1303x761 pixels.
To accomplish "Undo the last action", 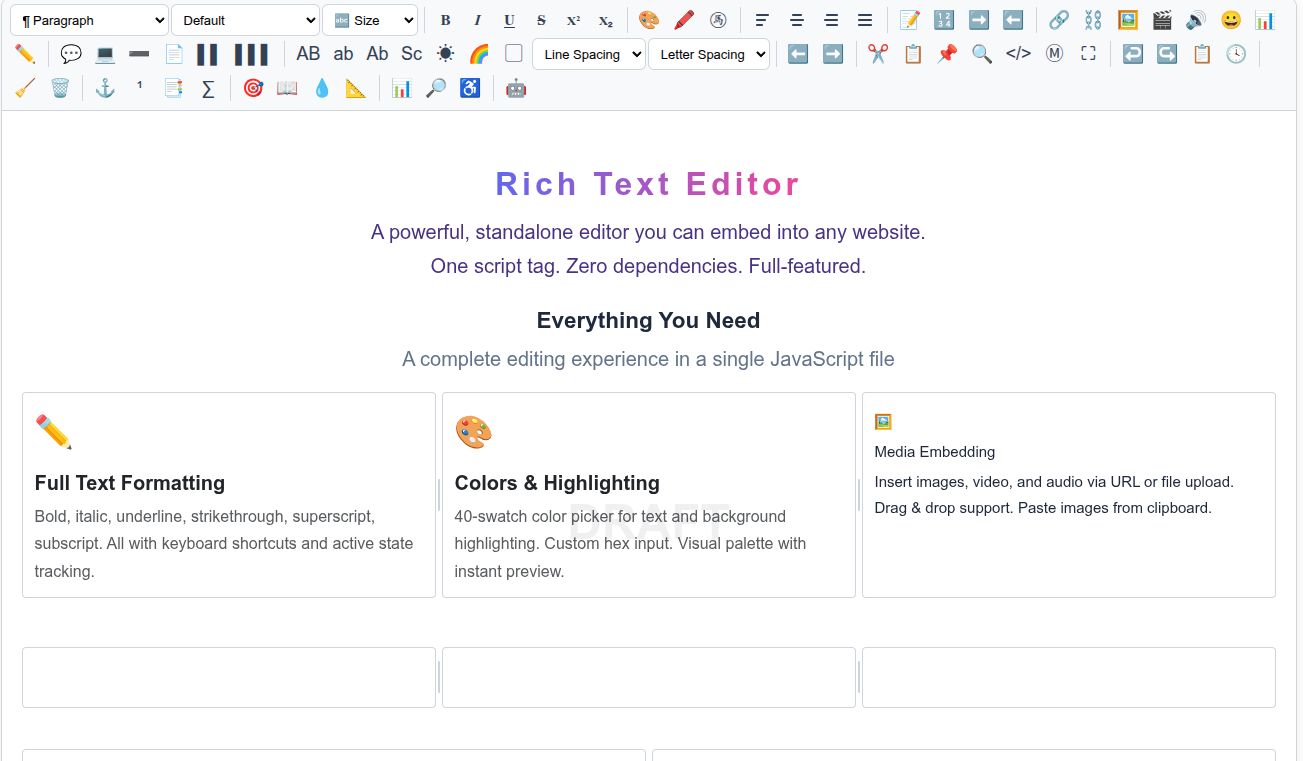I will point(1132,54).
